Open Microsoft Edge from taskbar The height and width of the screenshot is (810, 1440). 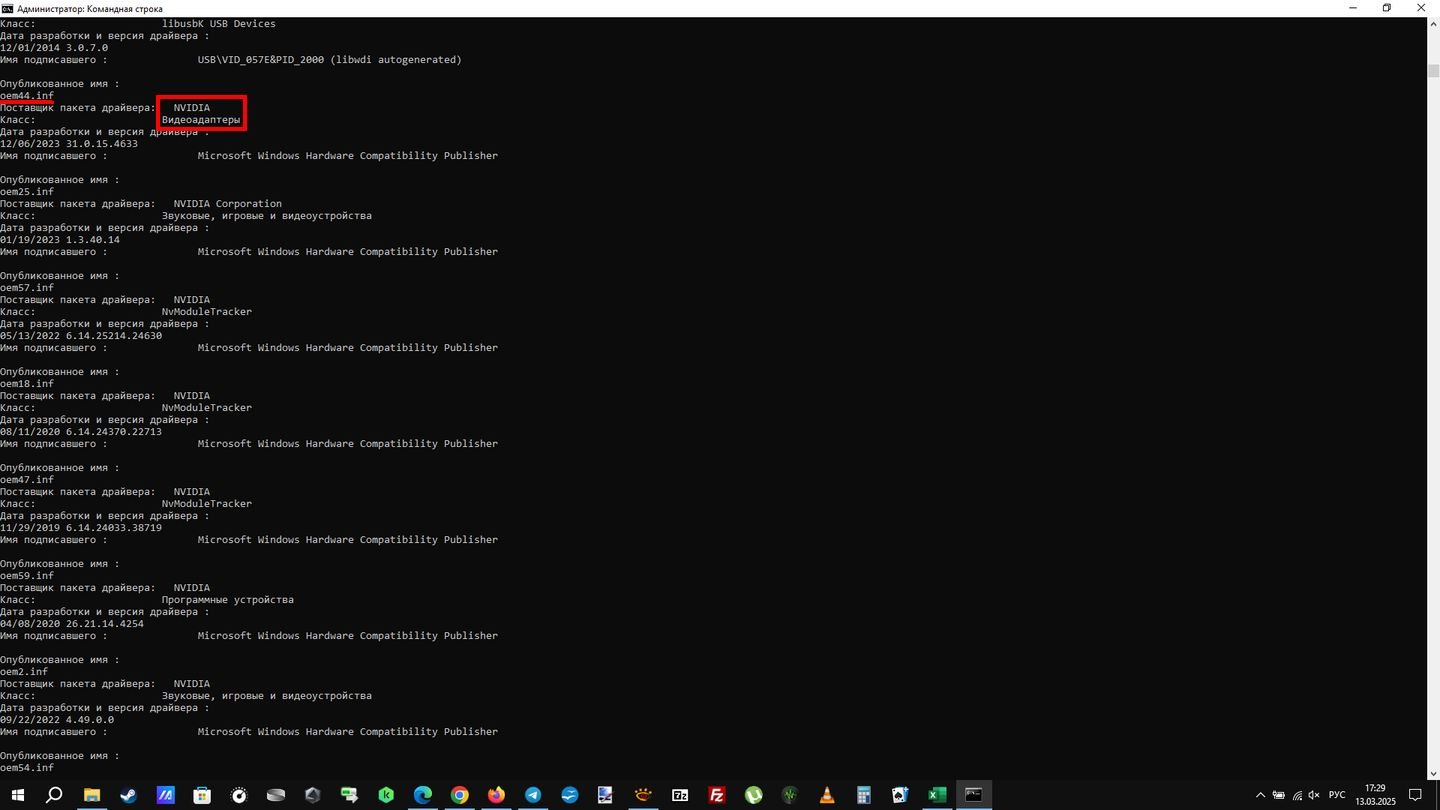[422, 795]
